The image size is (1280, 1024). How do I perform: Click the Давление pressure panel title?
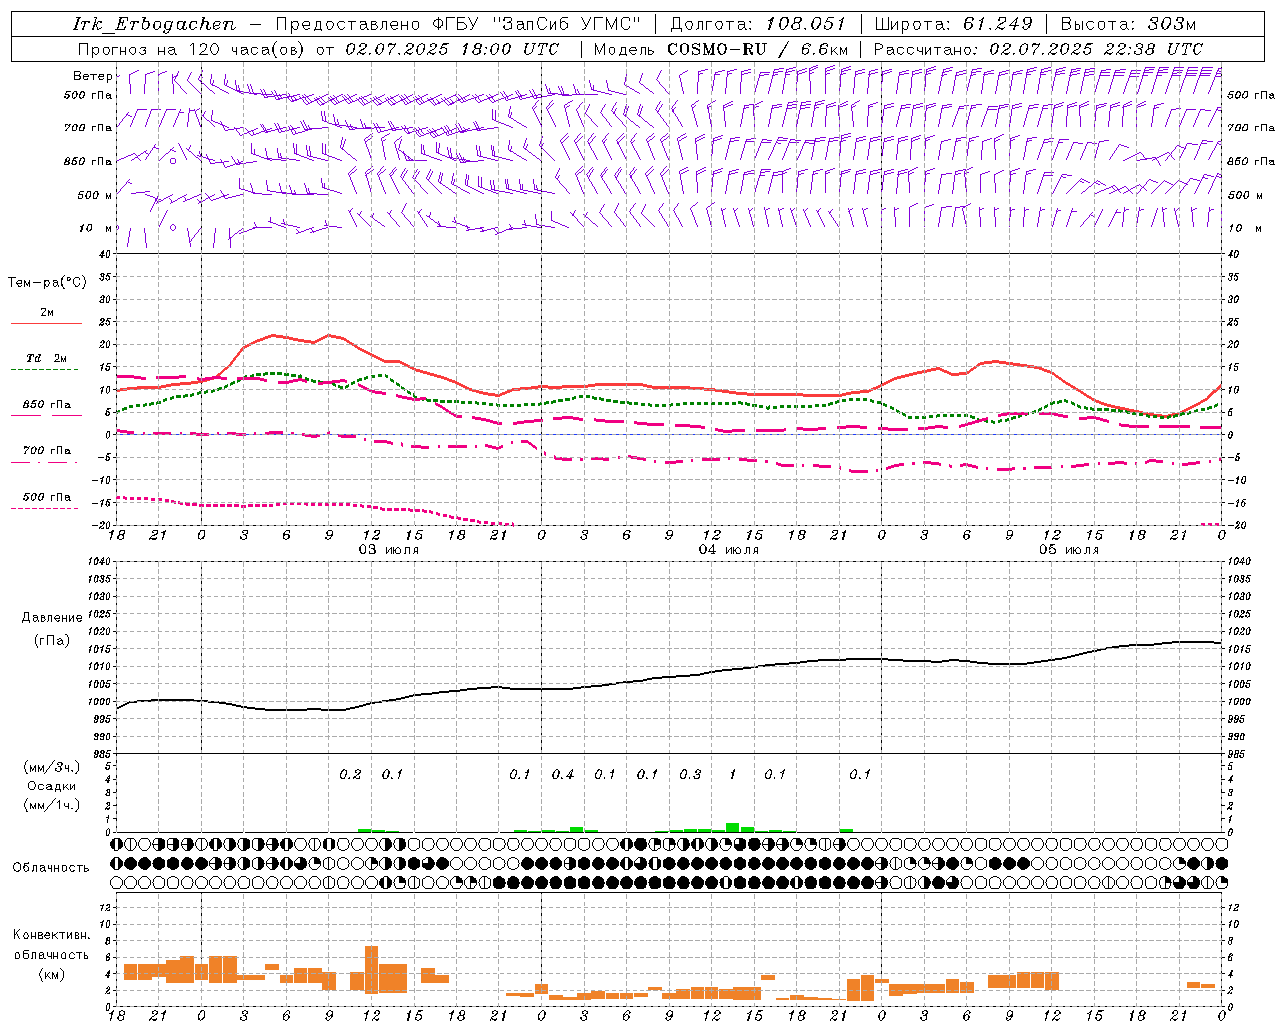[52, 618]
